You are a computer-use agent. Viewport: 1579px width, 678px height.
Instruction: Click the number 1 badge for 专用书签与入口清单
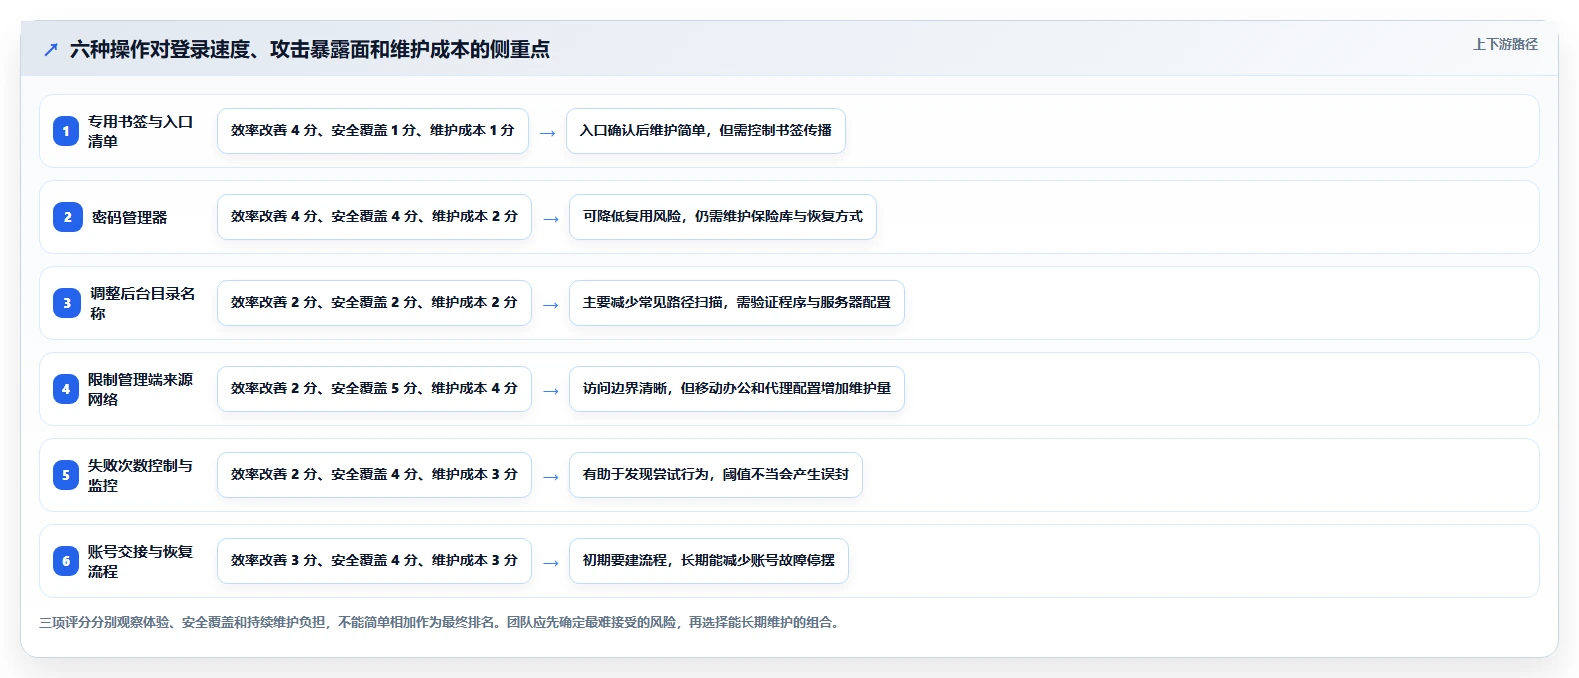(66, 131)
